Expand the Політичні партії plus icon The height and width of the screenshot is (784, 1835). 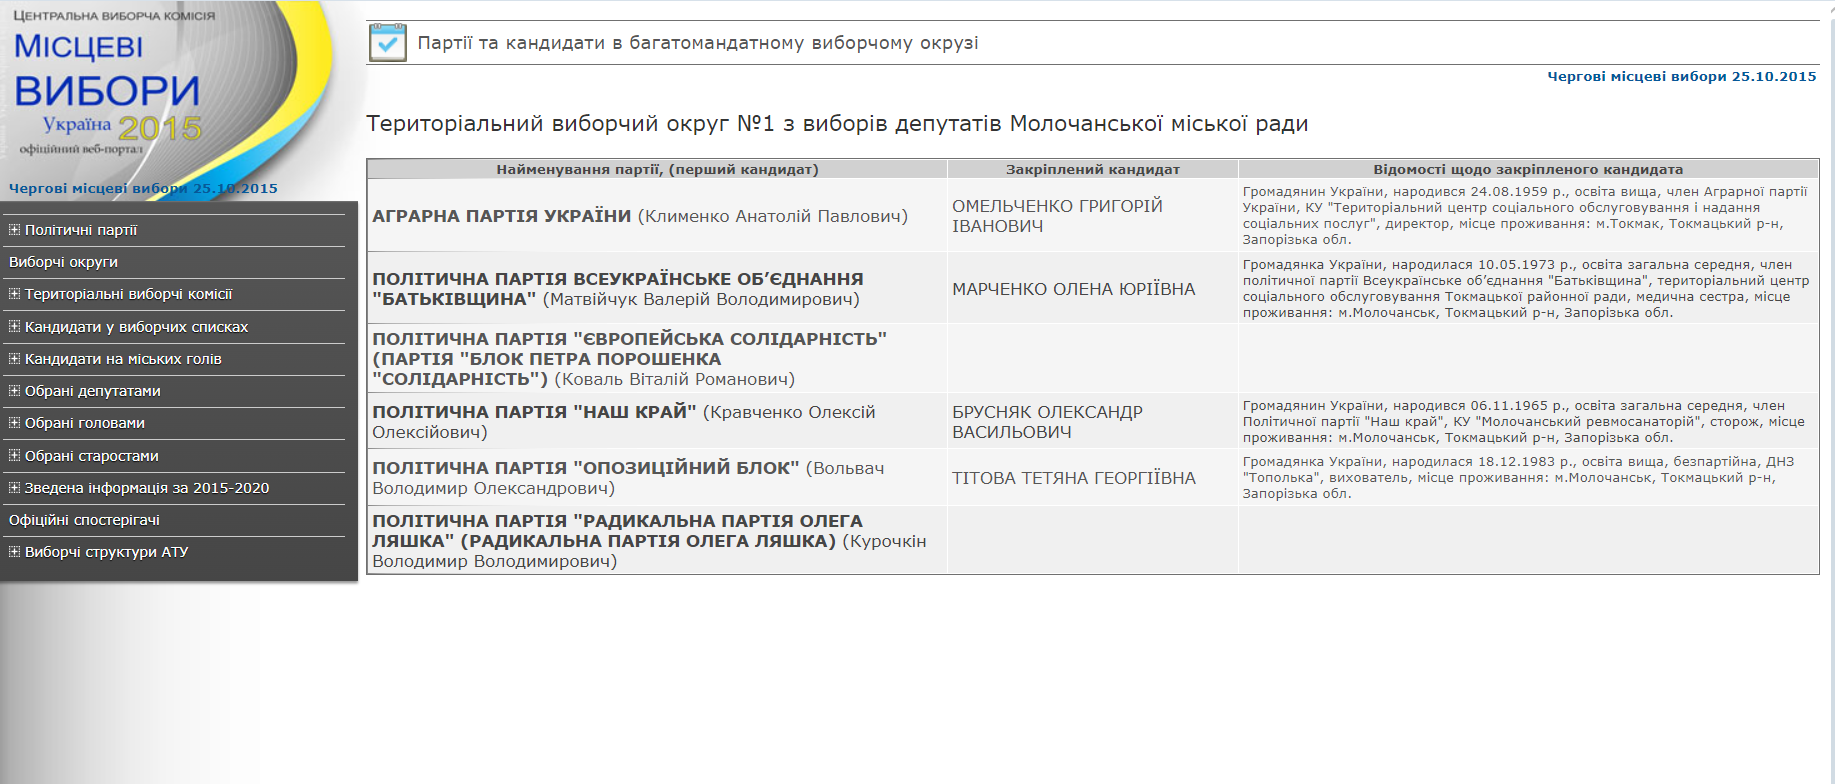(x=14, y=230)
